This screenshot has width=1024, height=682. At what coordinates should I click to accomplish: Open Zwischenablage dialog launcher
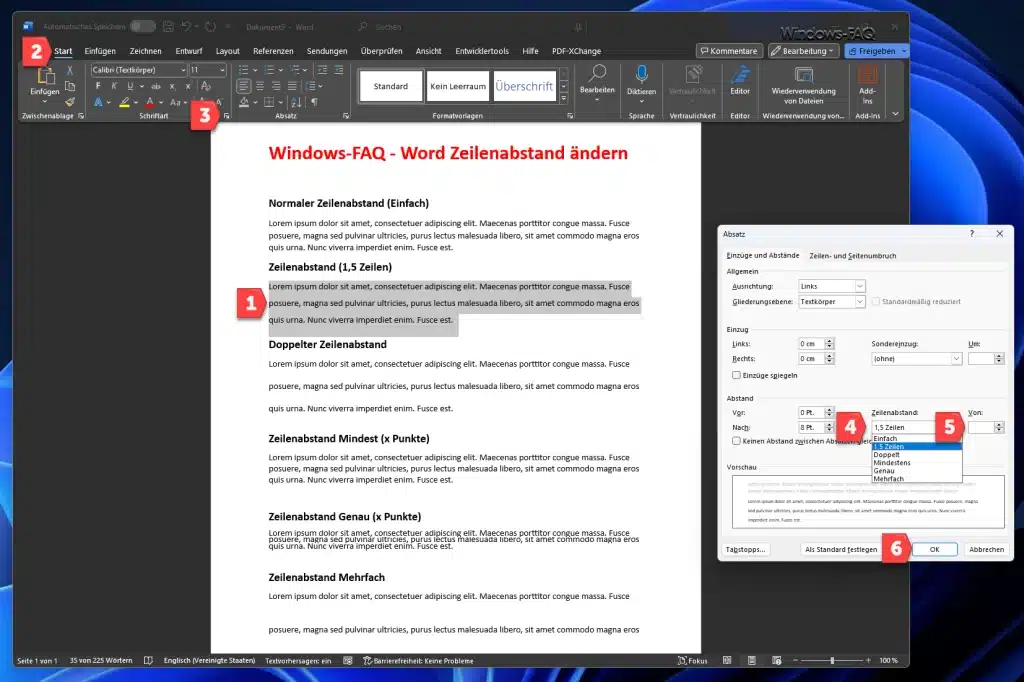coord(81,116)
